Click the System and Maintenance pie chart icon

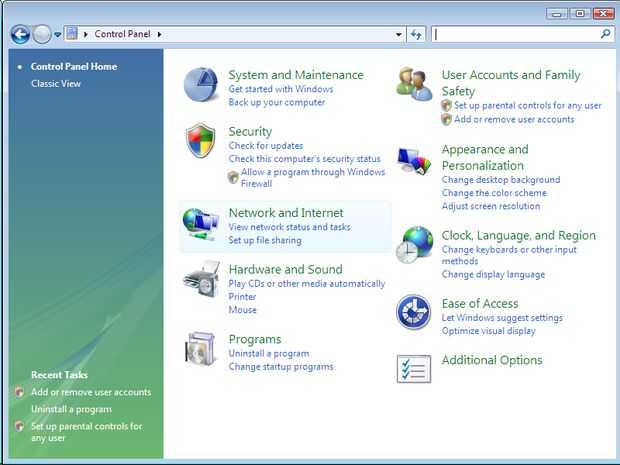click(200, 84)
